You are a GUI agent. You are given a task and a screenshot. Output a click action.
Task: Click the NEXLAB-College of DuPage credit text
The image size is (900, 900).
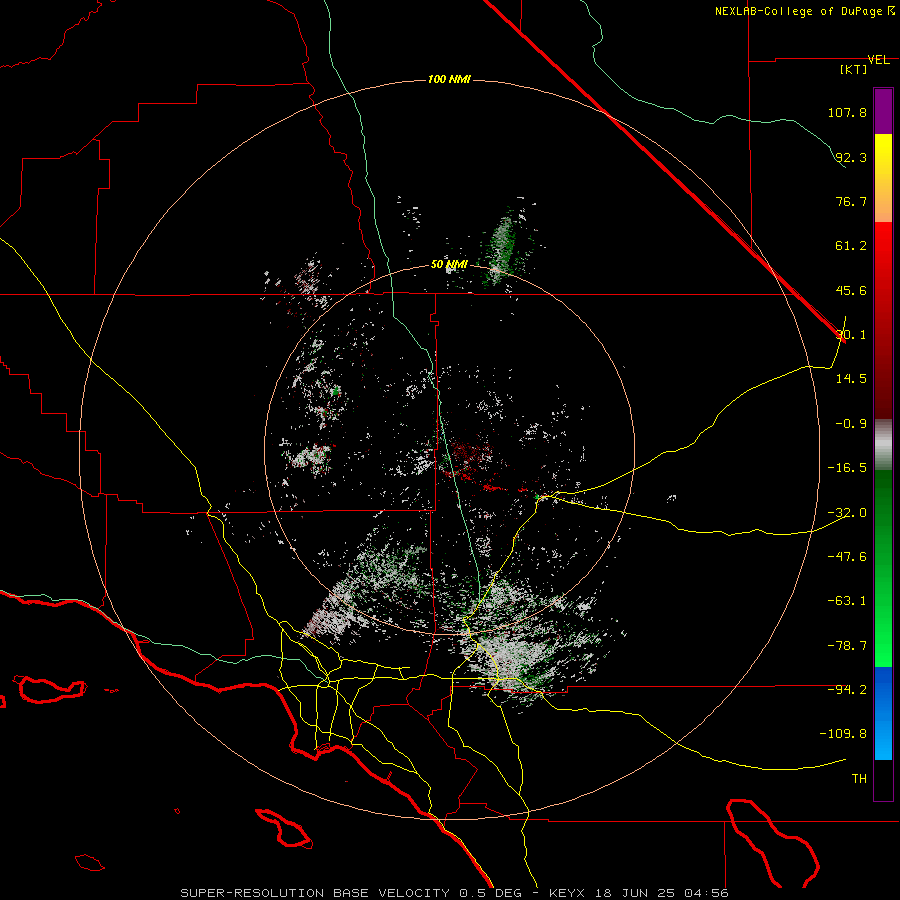click(798, 11)
